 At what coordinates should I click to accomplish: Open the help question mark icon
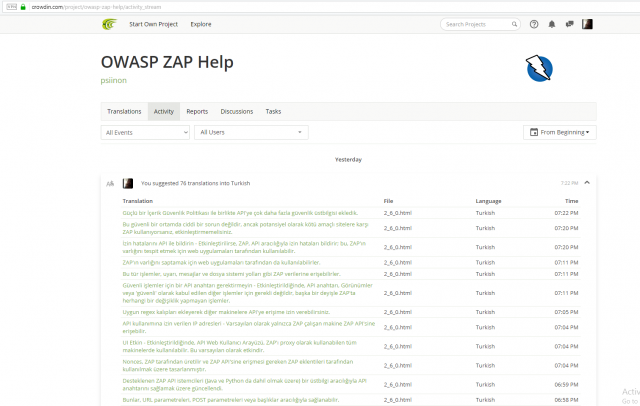click(x=534, y=24)
